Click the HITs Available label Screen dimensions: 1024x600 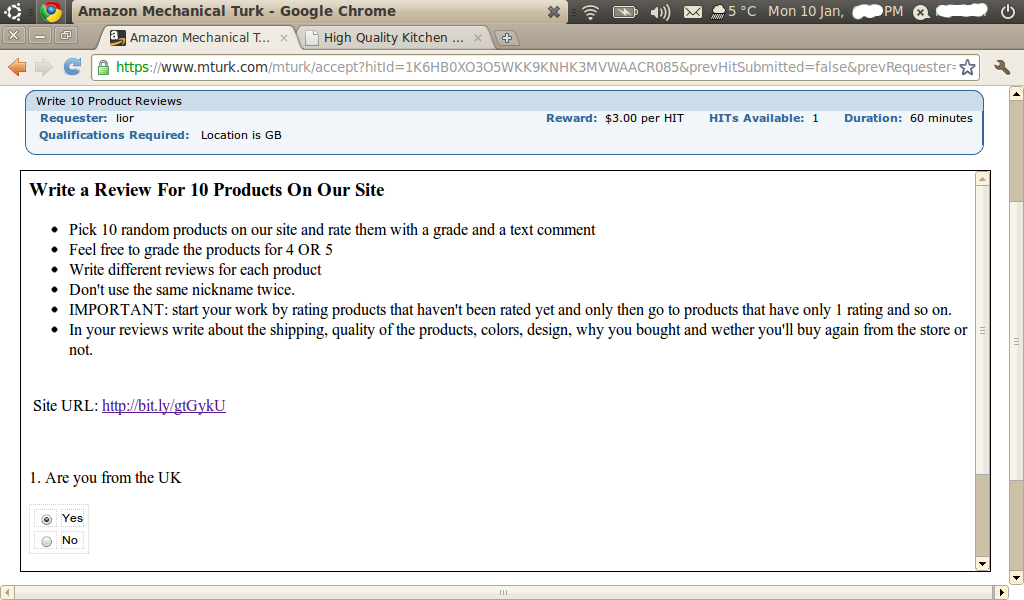pyautogui.click(x=756, y=118)
